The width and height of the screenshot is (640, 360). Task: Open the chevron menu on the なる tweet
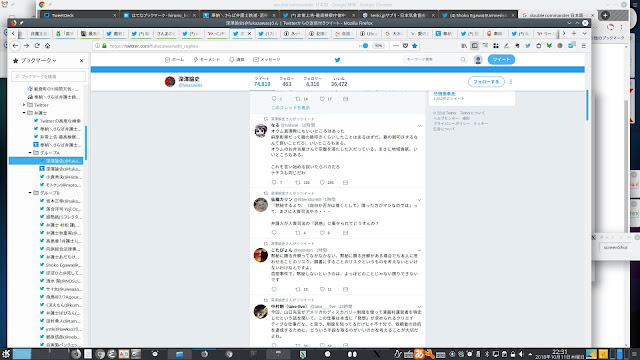click(419, 126)
